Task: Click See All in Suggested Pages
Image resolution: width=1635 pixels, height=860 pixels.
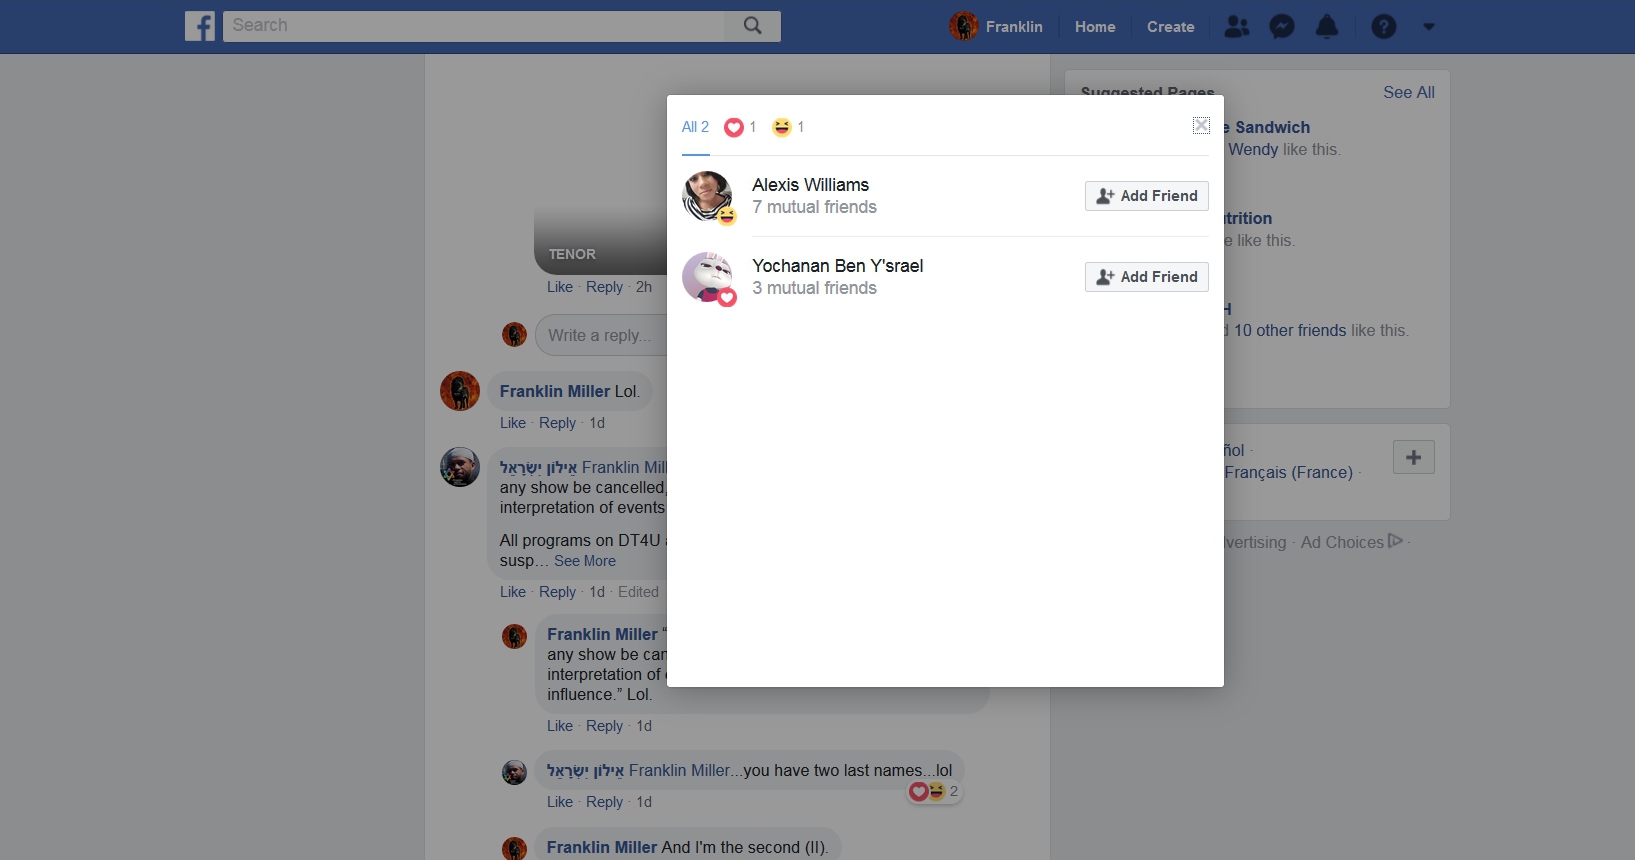Action: coord(1408,92)
